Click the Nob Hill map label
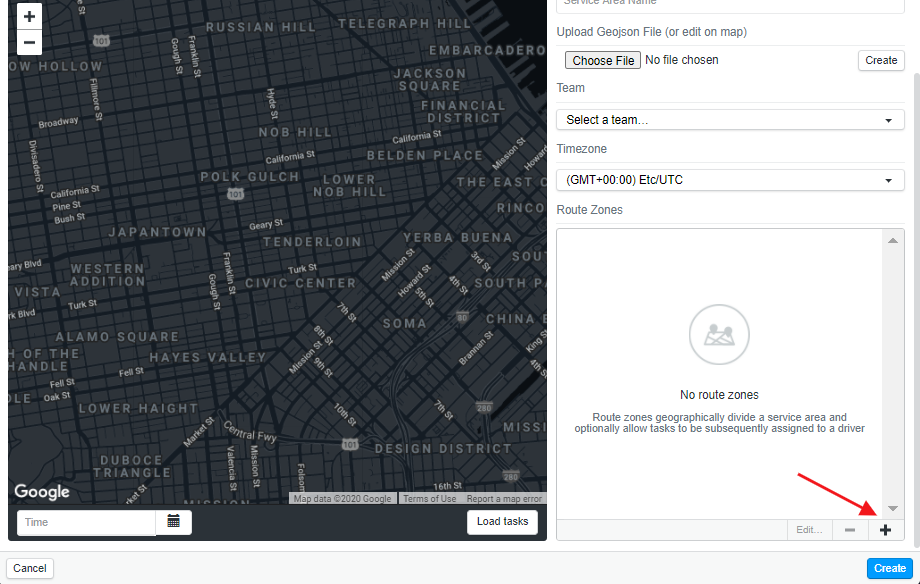 point(295,133)
